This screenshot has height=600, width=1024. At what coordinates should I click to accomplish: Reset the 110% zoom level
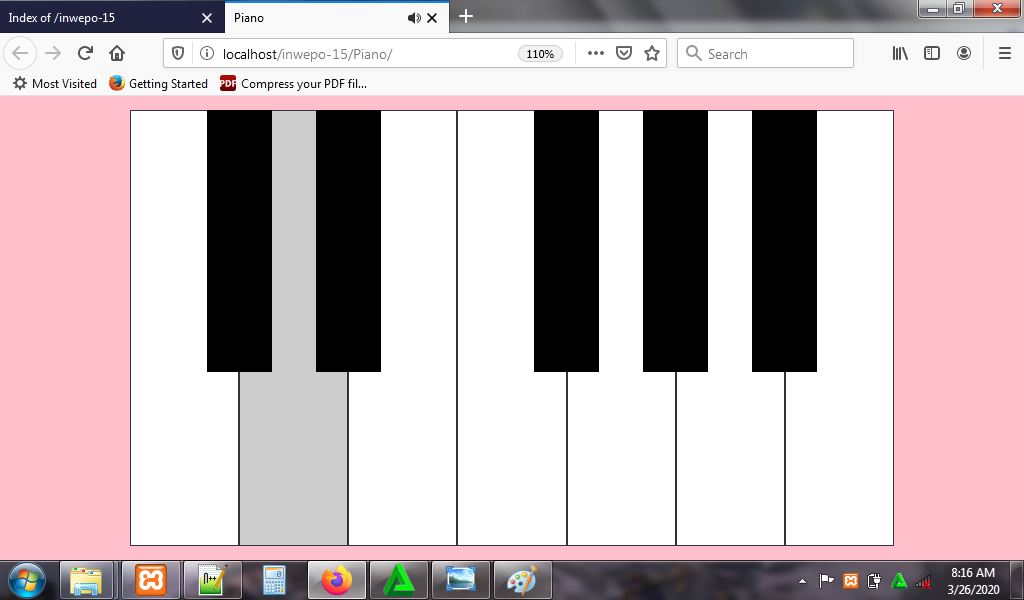540,54
